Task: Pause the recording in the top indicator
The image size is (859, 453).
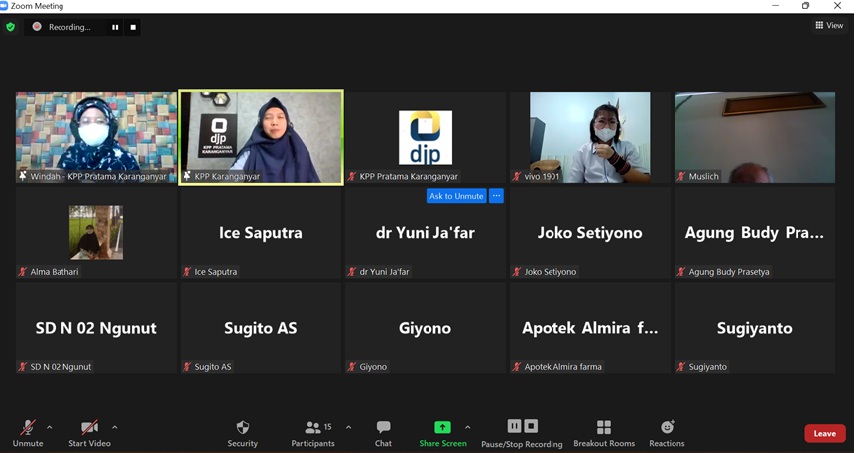Action: click(x=115, y=27)
